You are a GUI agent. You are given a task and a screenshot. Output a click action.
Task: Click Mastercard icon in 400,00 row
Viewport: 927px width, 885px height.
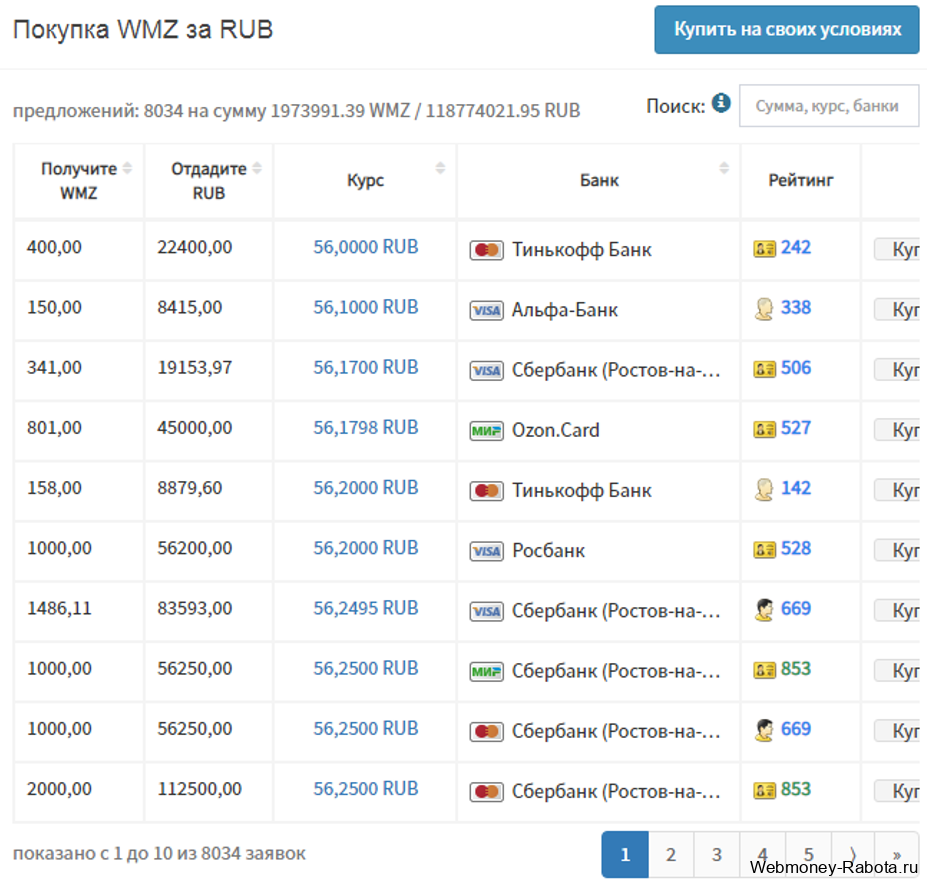487,250
